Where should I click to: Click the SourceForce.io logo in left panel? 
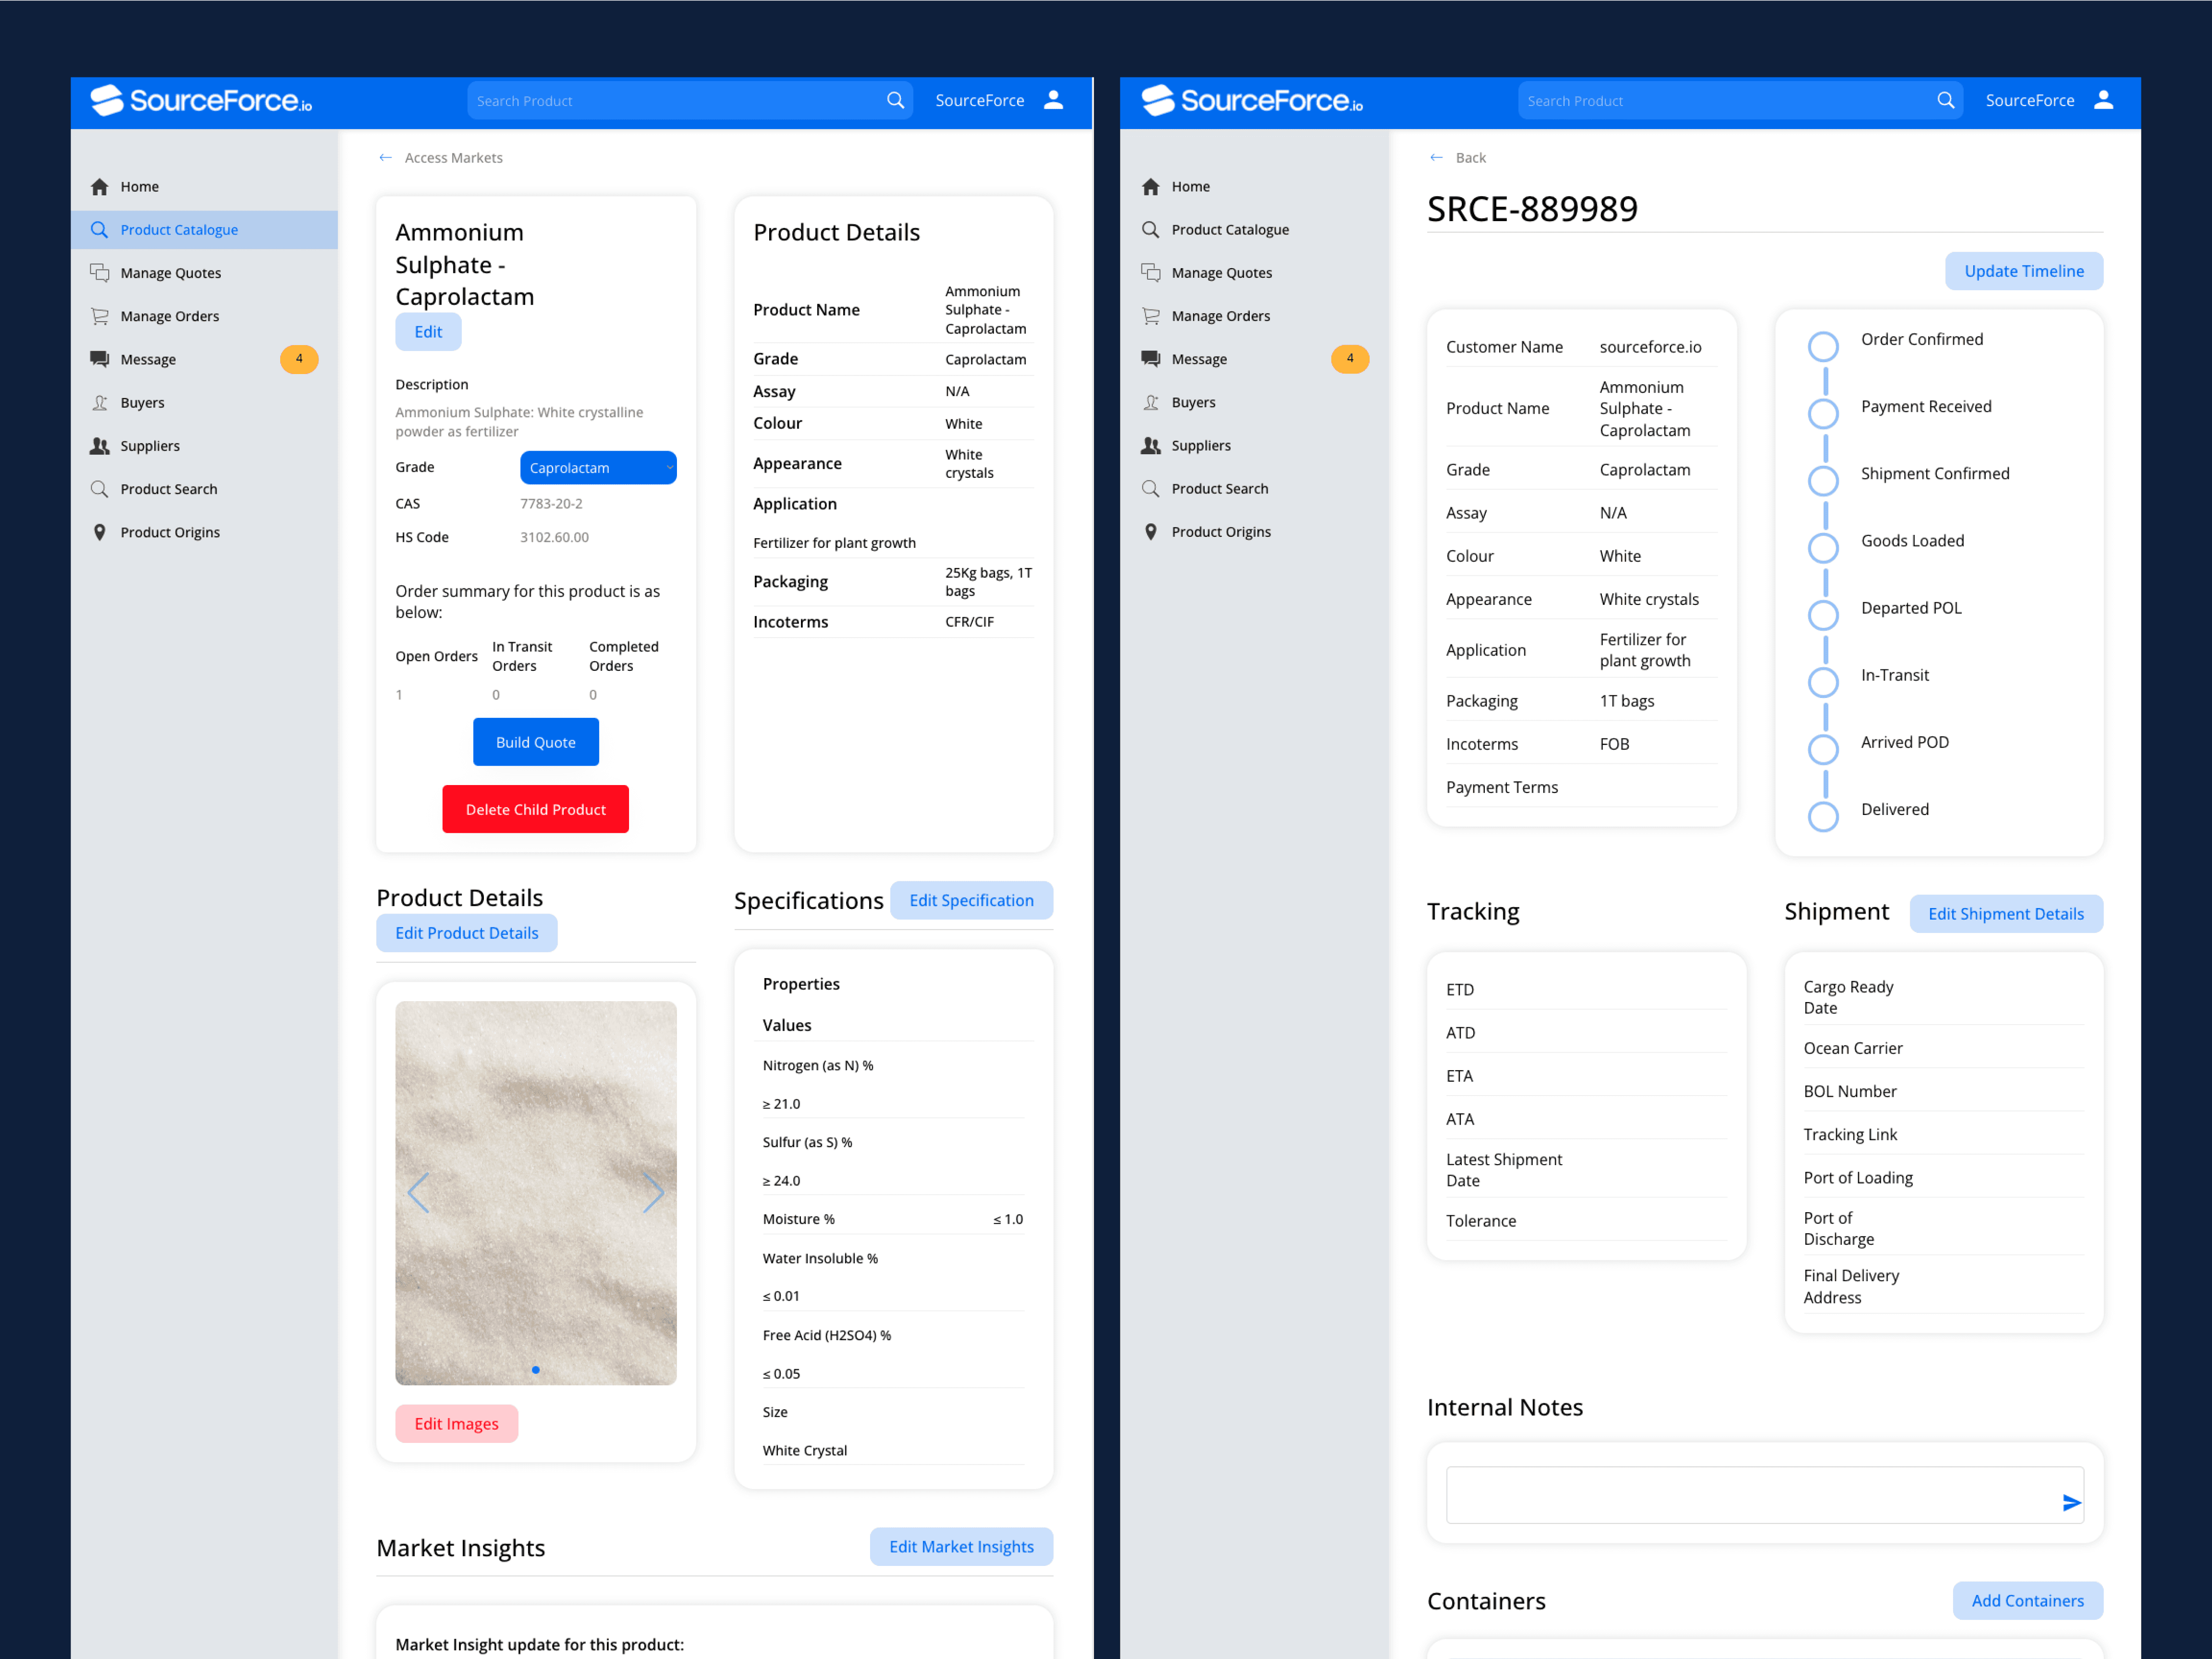(201, 100)
